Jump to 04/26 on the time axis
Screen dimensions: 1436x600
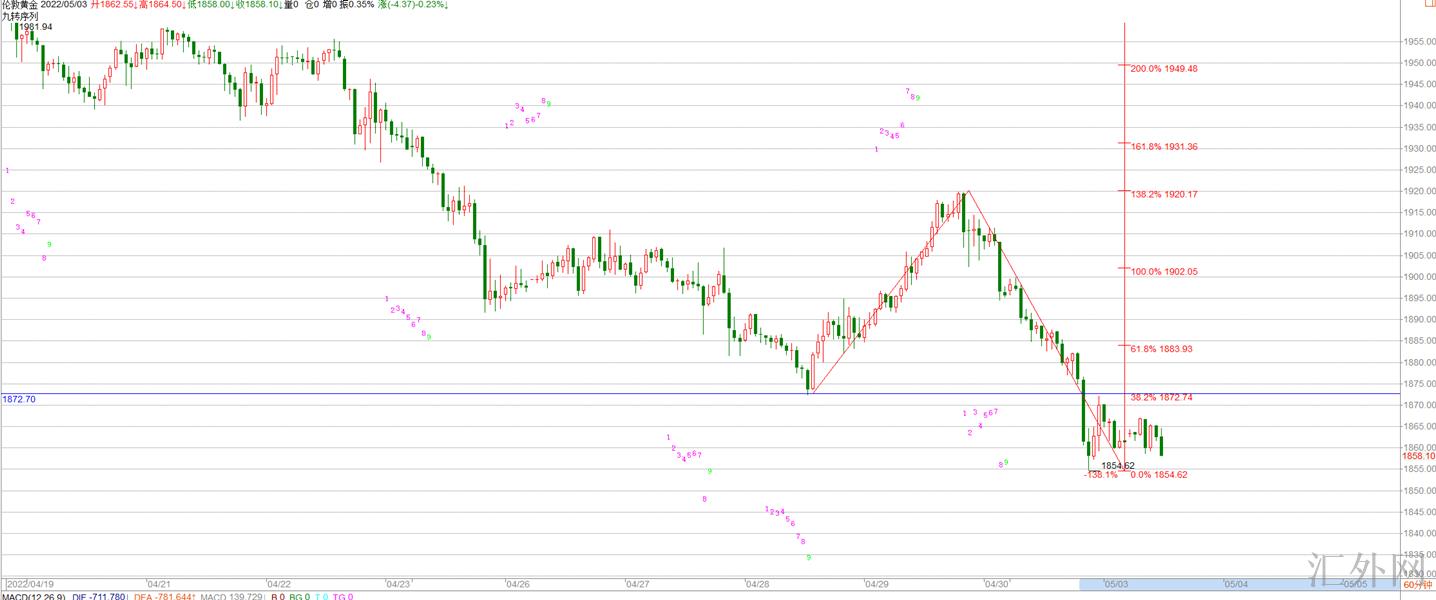(517, 584)
